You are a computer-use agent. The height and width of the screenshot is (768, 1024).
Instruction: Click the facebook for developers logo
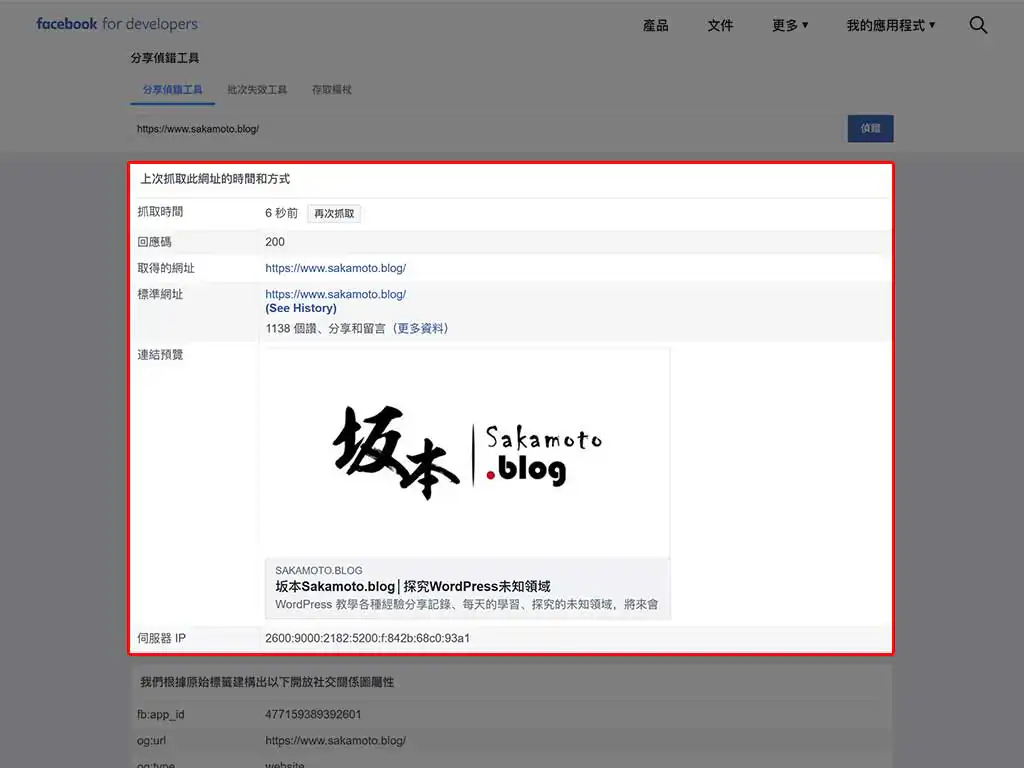117,24
